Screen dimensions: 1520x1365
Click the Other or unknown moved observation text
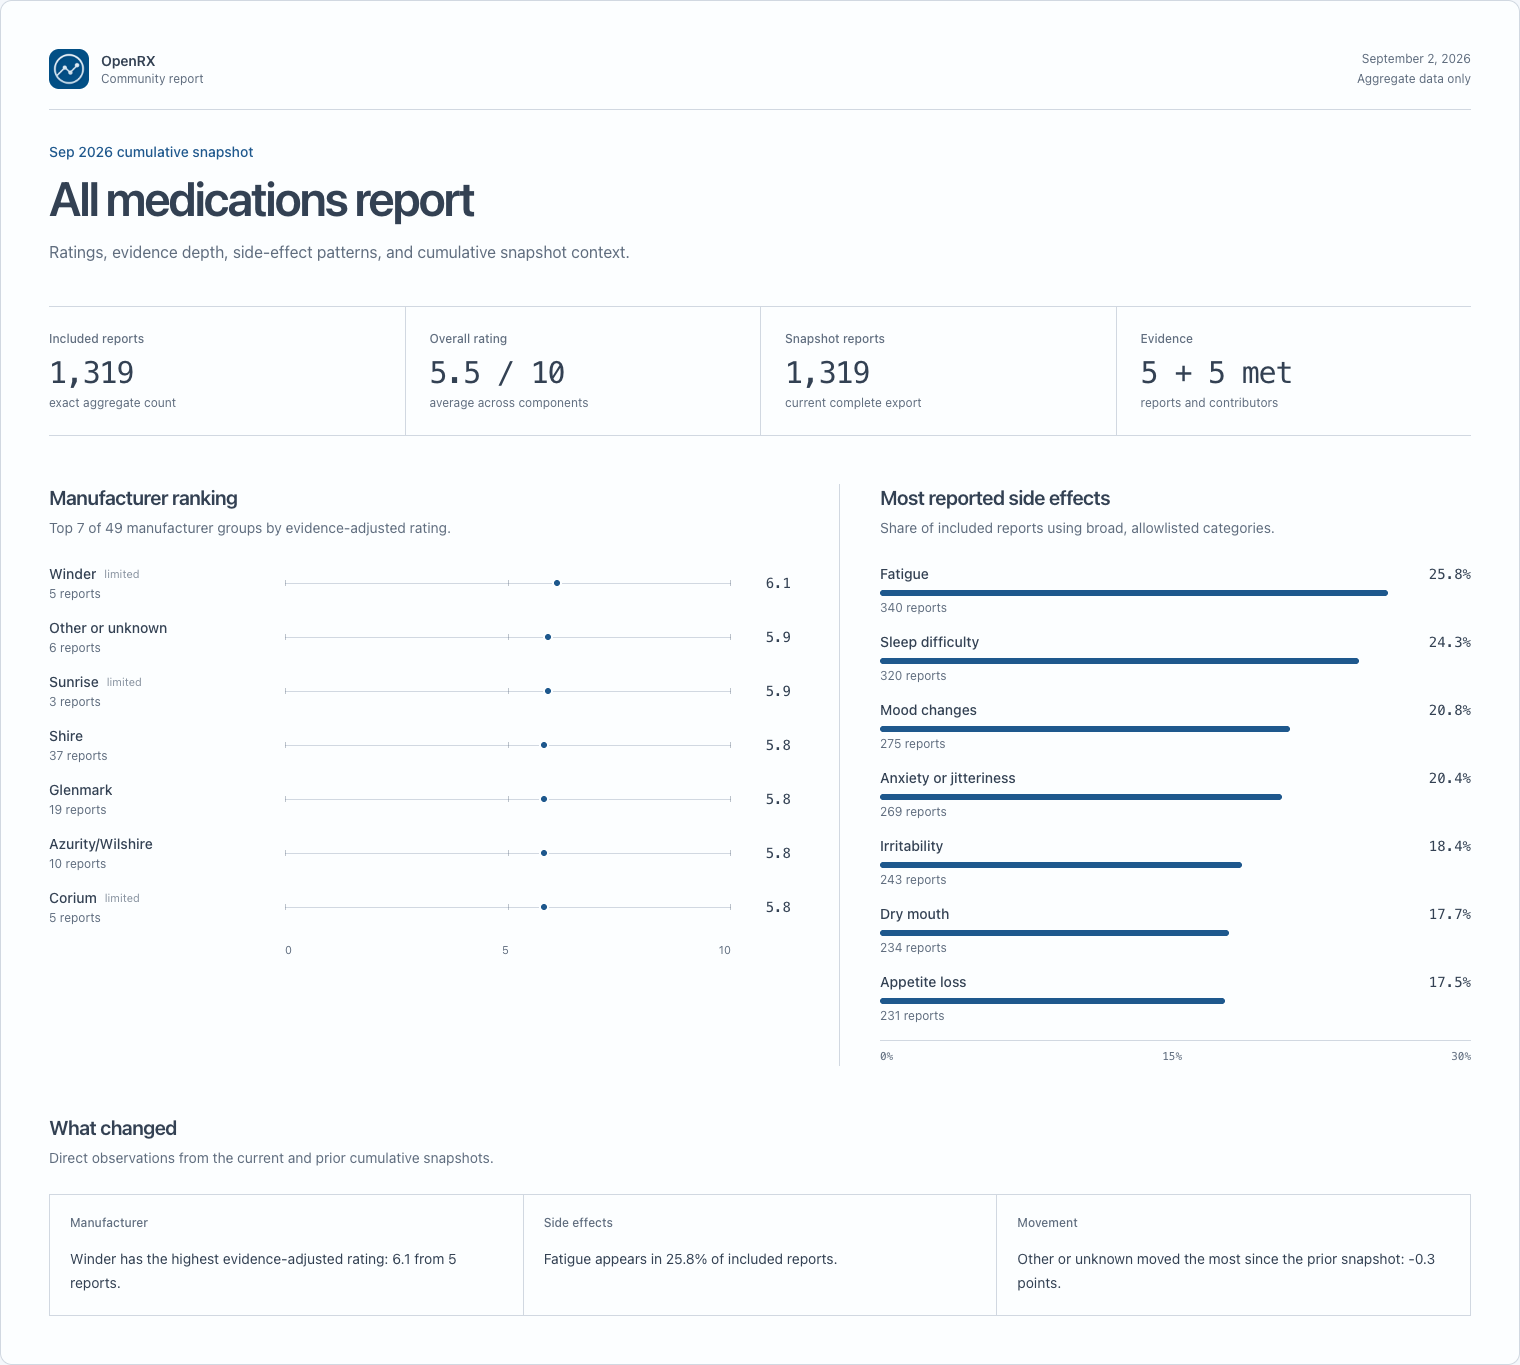click(x=1226, y=1271)
